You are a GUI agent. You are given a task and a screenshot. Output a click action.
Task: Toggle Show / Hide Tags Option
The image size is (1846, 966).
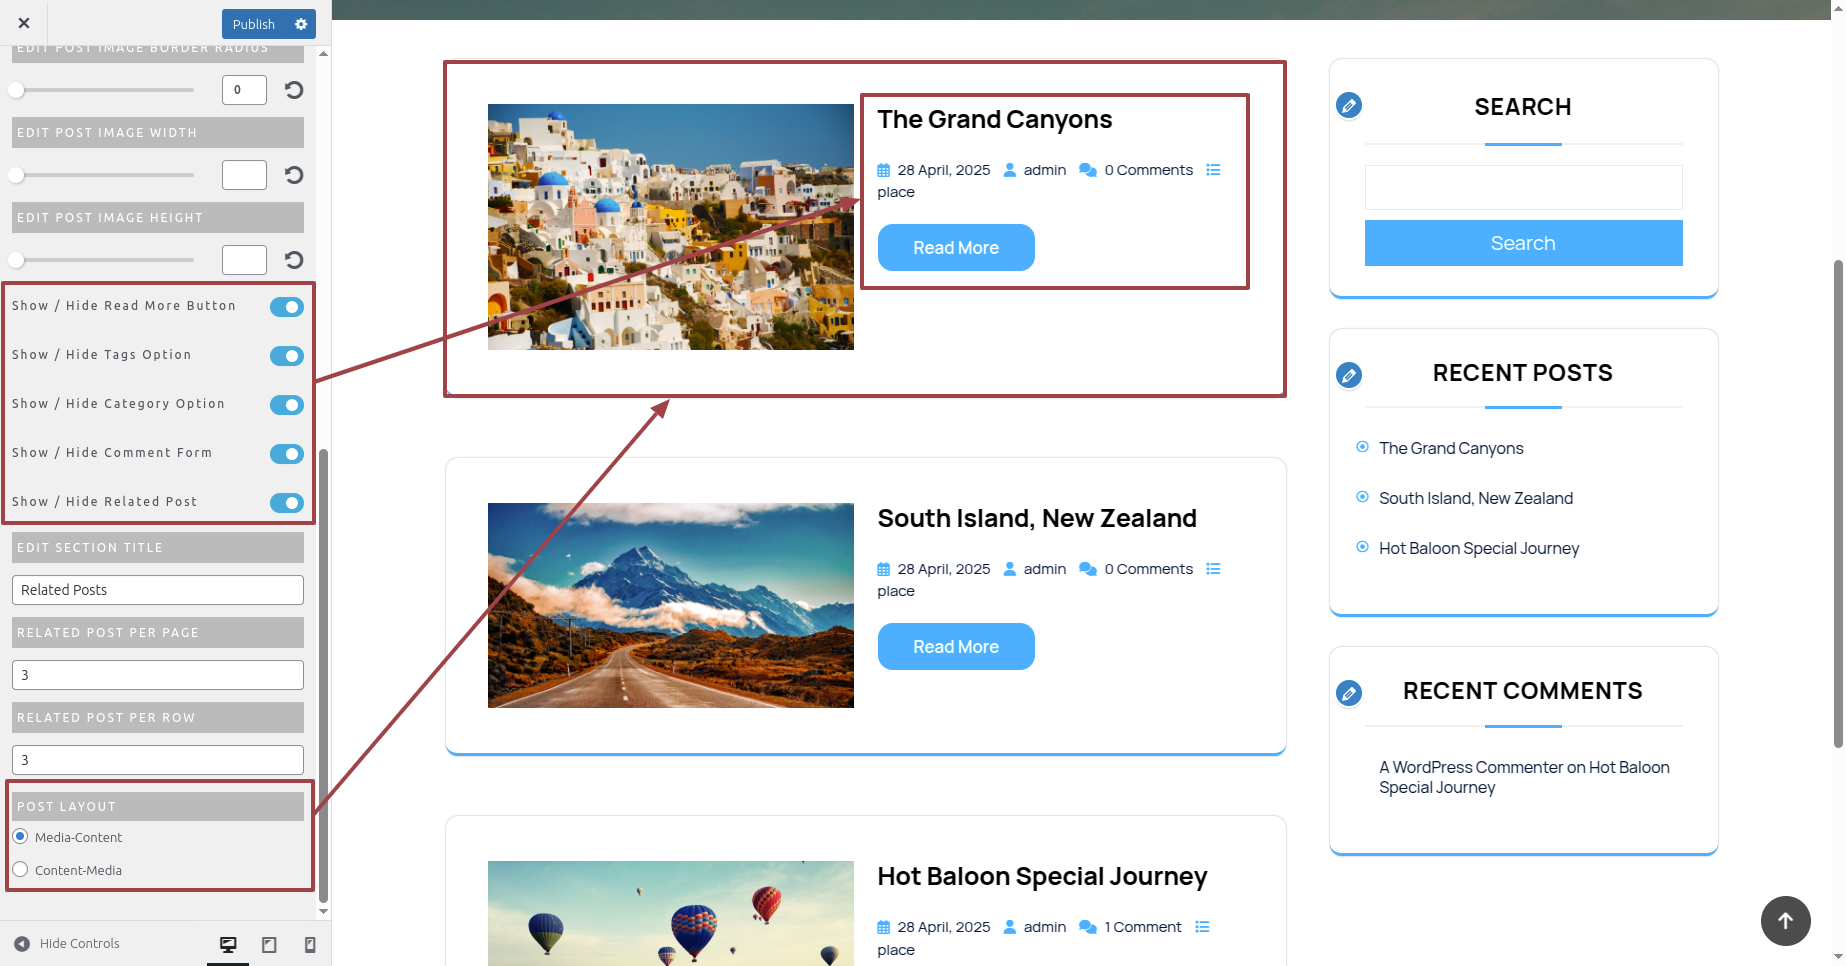coord(287,356)
